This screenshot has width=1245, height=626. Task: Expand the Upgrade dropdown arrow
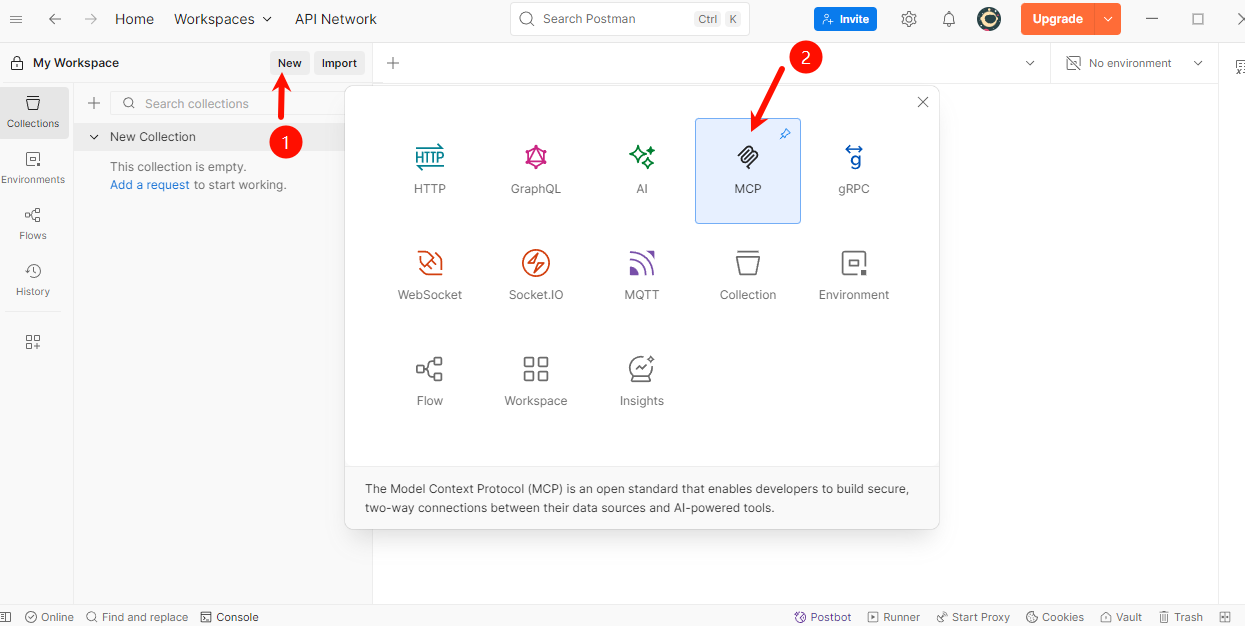1108,19
